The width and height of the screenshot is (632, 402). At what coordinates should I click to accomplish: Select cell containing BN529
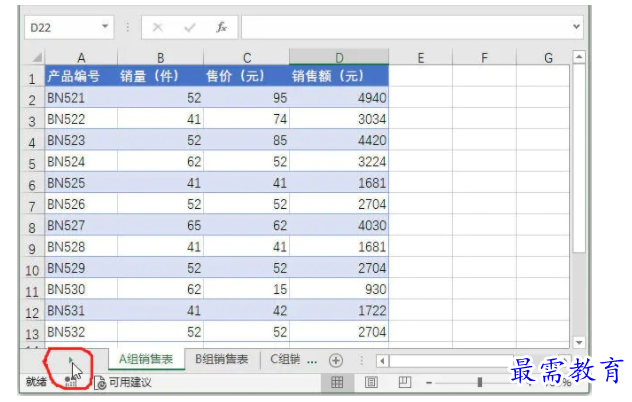click(81, 268)
